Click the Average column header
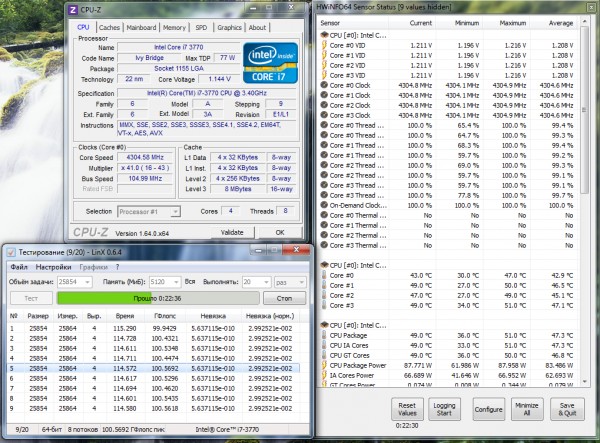The height and width of the screenshot is (443, 600). 553,23
